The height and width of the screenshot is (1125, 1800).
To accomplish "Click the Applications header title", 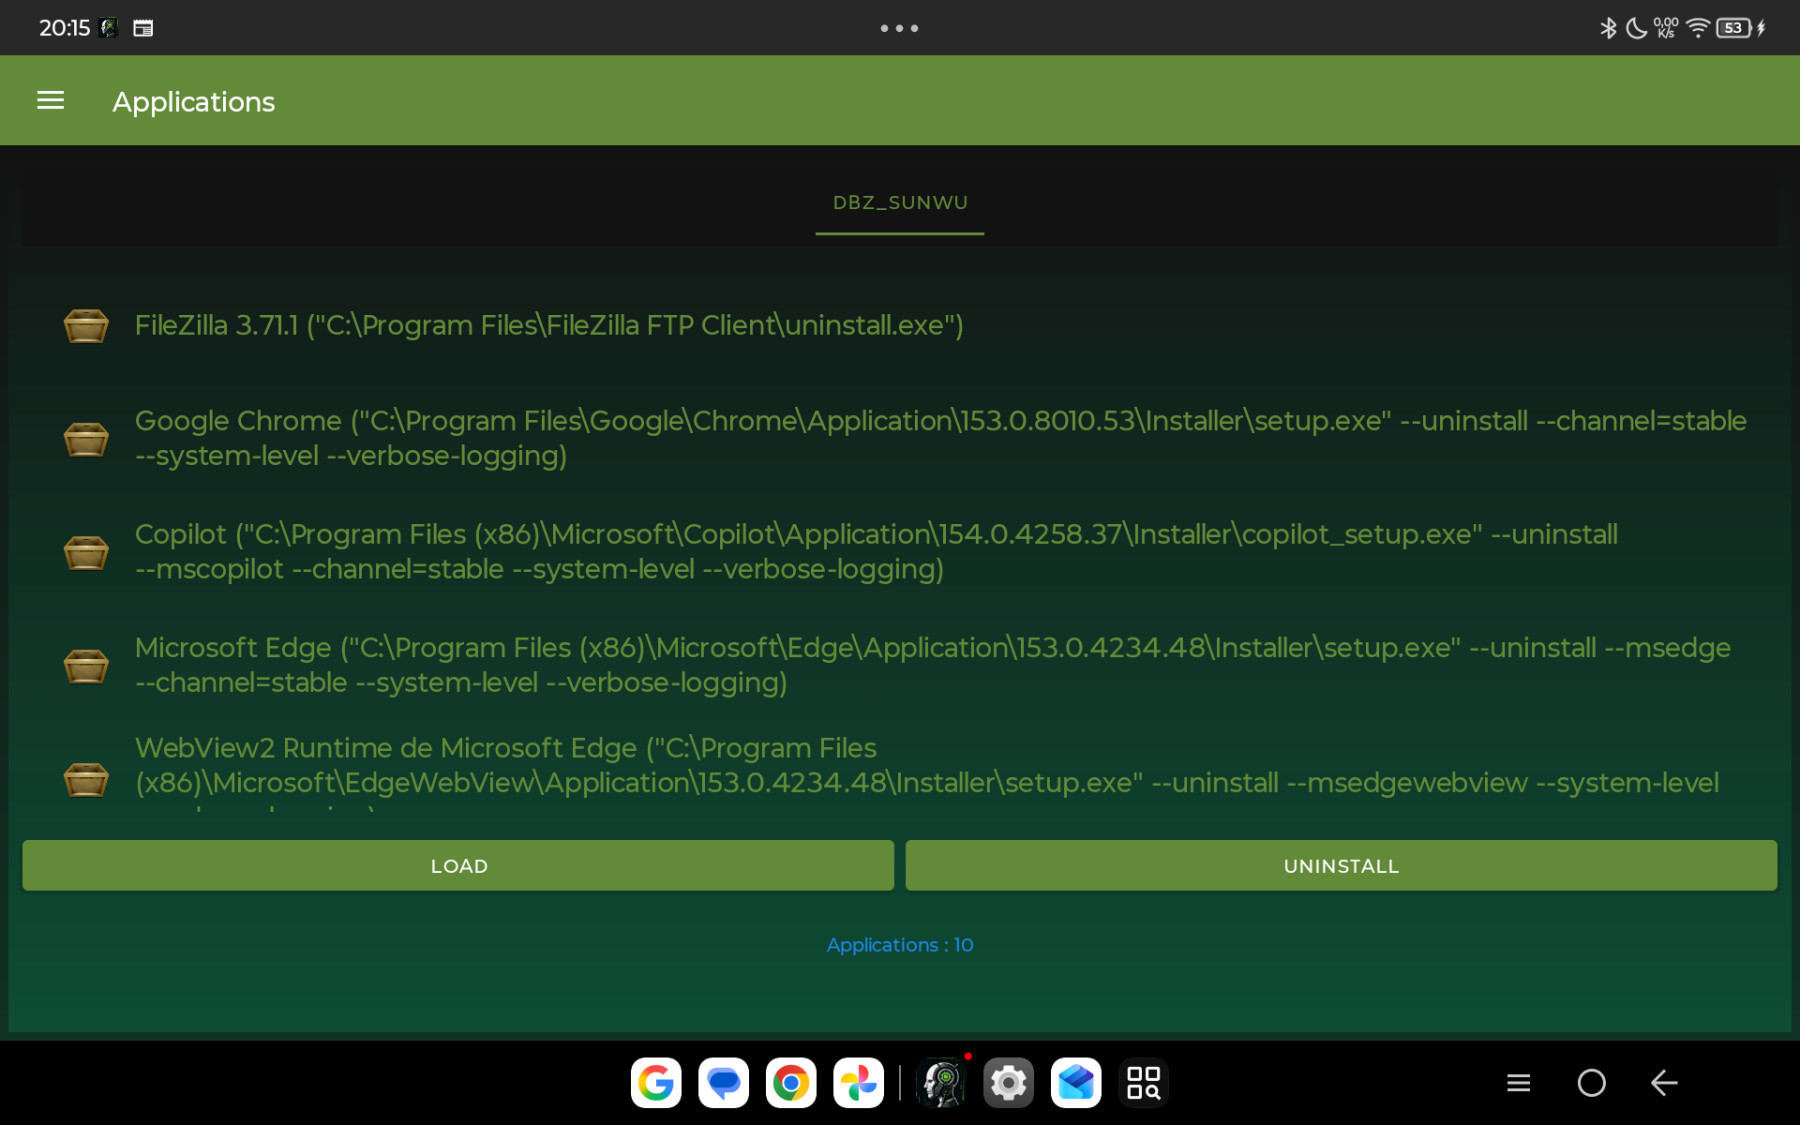I will click(x=193, y=102).
